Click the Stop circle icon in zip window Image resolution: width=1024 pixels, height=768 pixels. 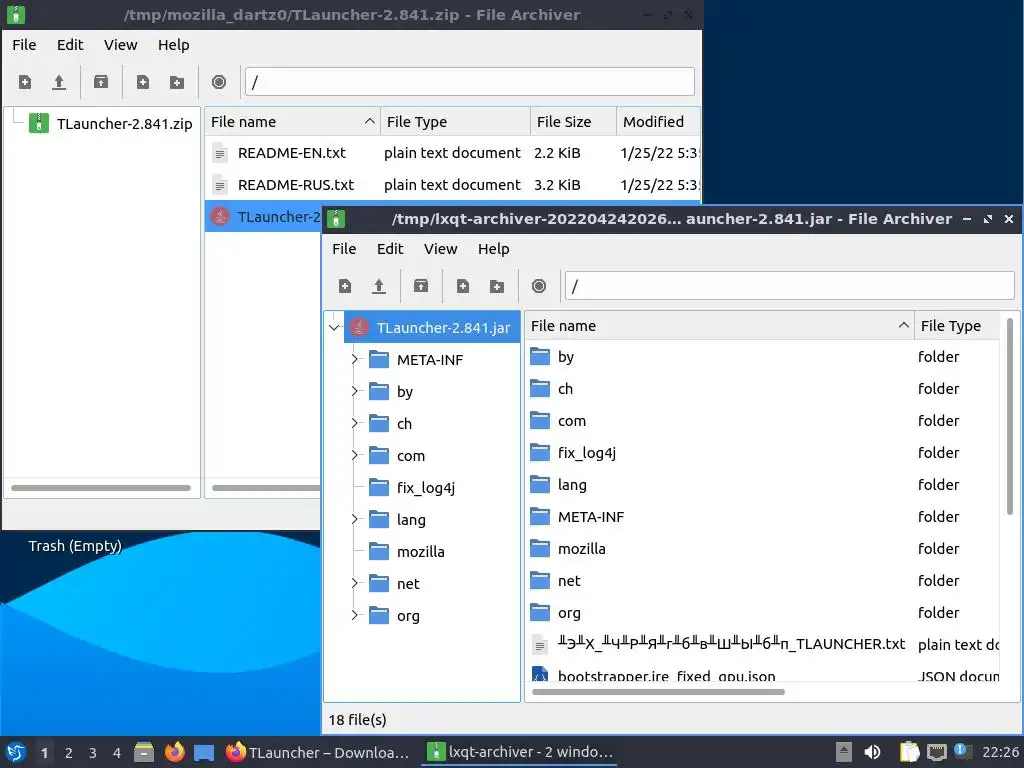pyautogui.click(x=219, y=82)
